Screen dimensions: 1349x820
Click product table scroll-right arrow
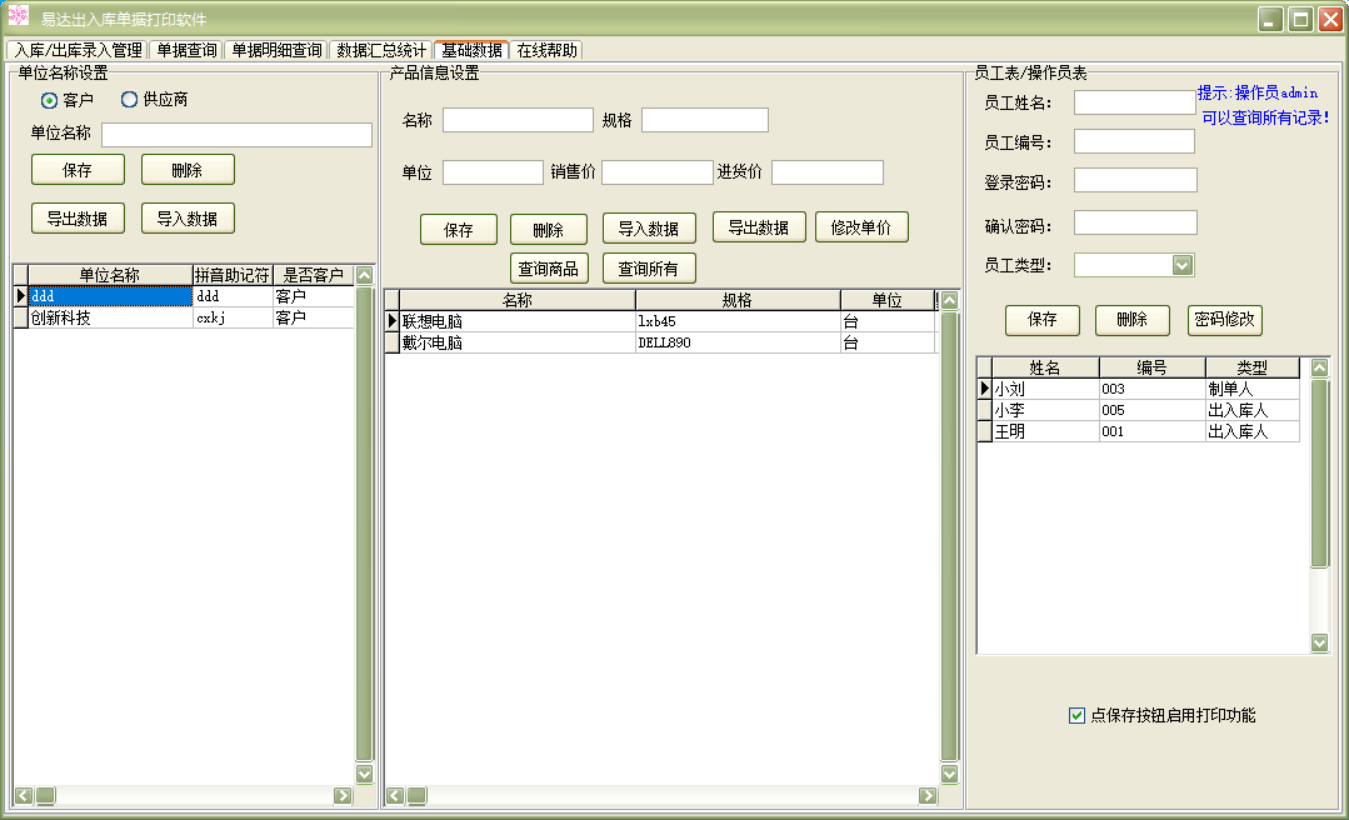point(928,796)
